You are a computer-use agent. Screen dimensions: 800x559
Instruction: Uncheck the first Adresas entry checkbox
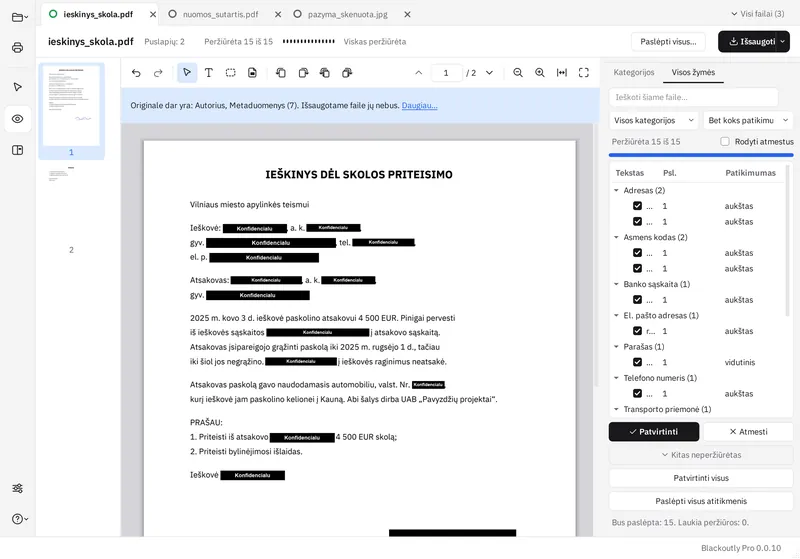click(637, 206)
